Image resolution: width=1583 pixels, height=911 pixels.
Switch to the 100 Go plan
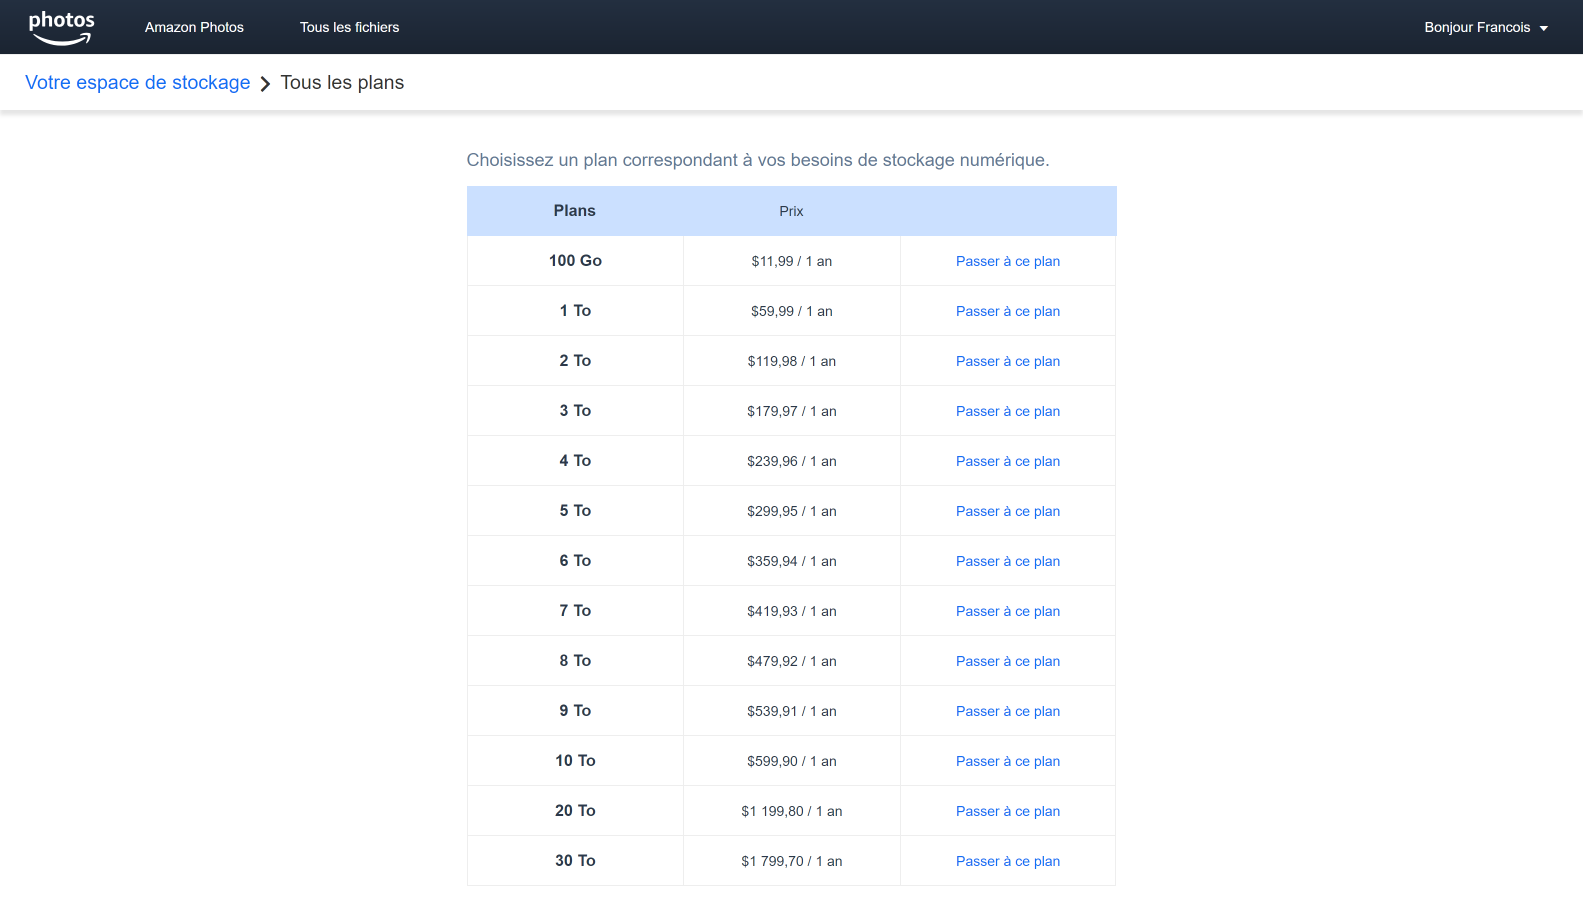click(x=1007, y=261)
